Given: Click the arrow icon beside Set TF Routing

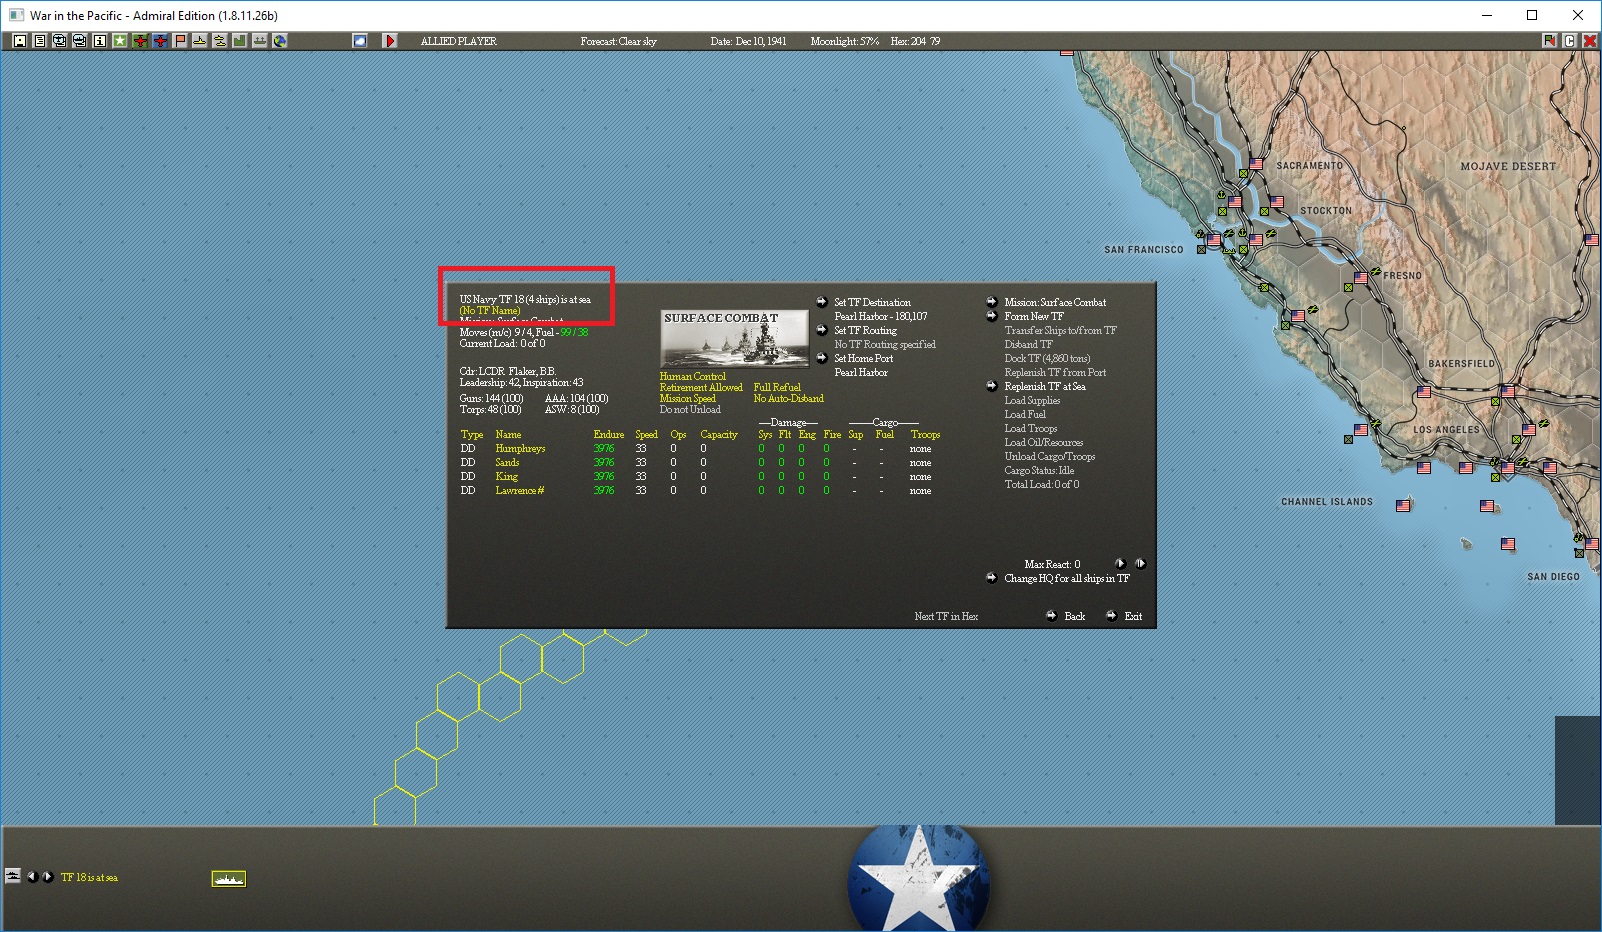Looking at the screenshot, I should click(821, 330).
